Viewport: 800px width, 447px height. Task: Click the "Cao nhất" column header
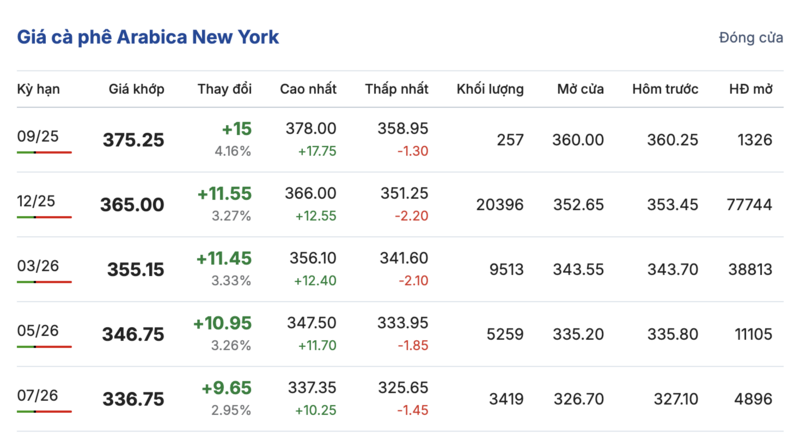pyautogui.click(x=308, y=89)
